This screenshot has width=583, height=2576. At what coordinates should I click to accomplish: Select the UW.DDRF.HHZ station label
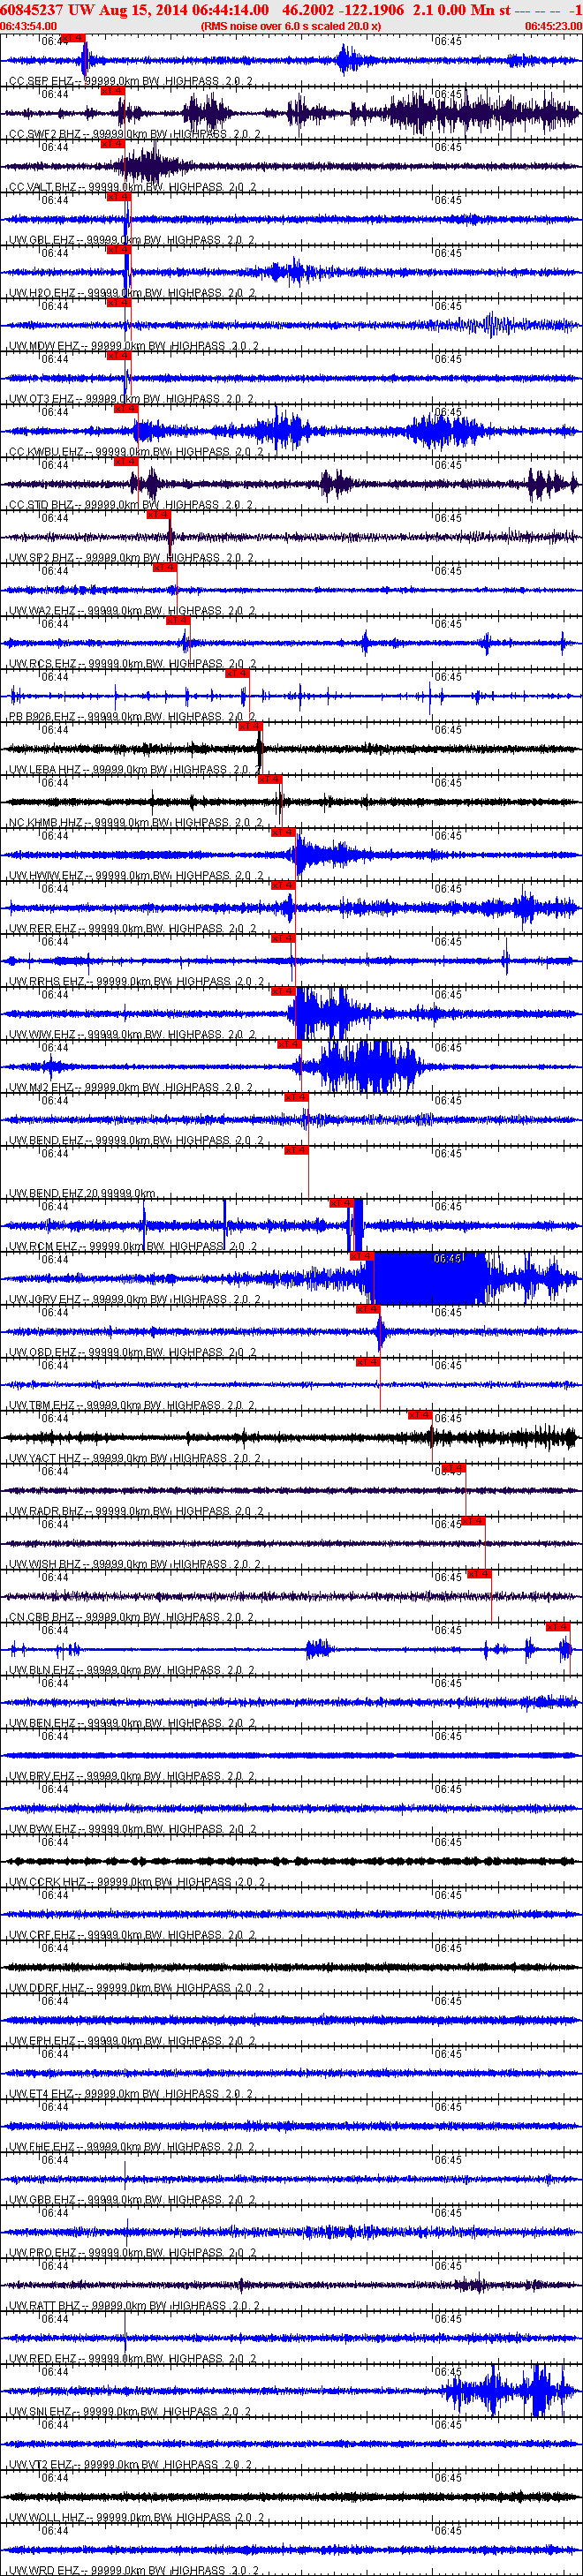click(x=136, y=1989)
